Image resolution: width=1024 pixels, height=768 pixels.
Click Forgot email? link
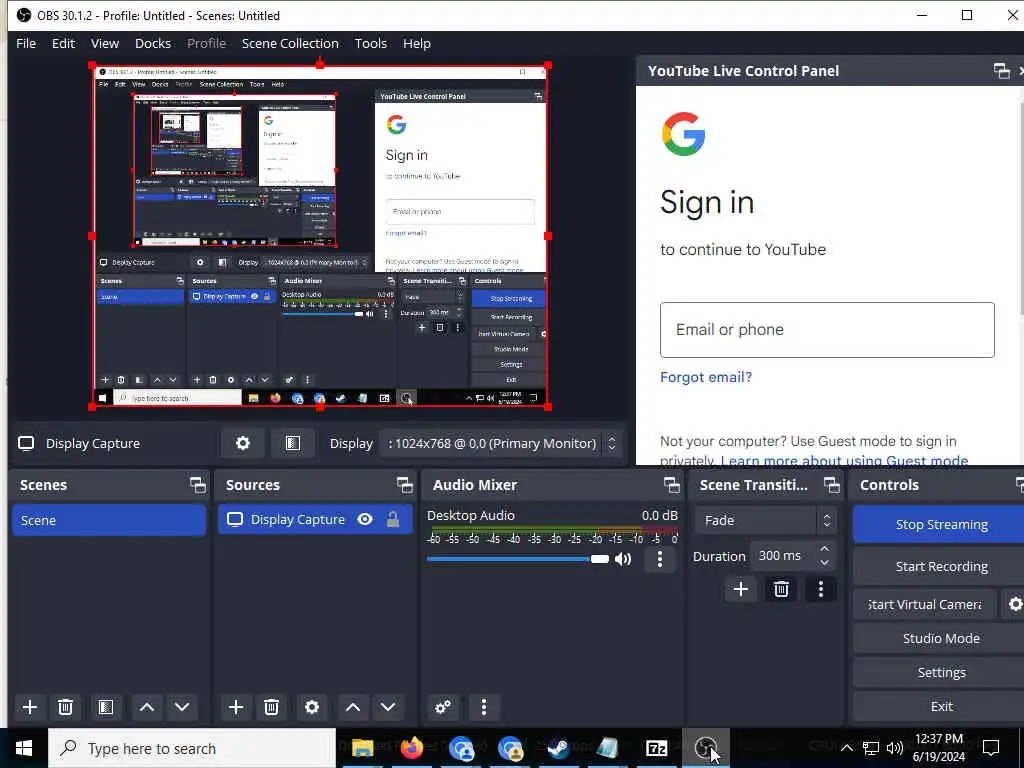click(706, 377)
